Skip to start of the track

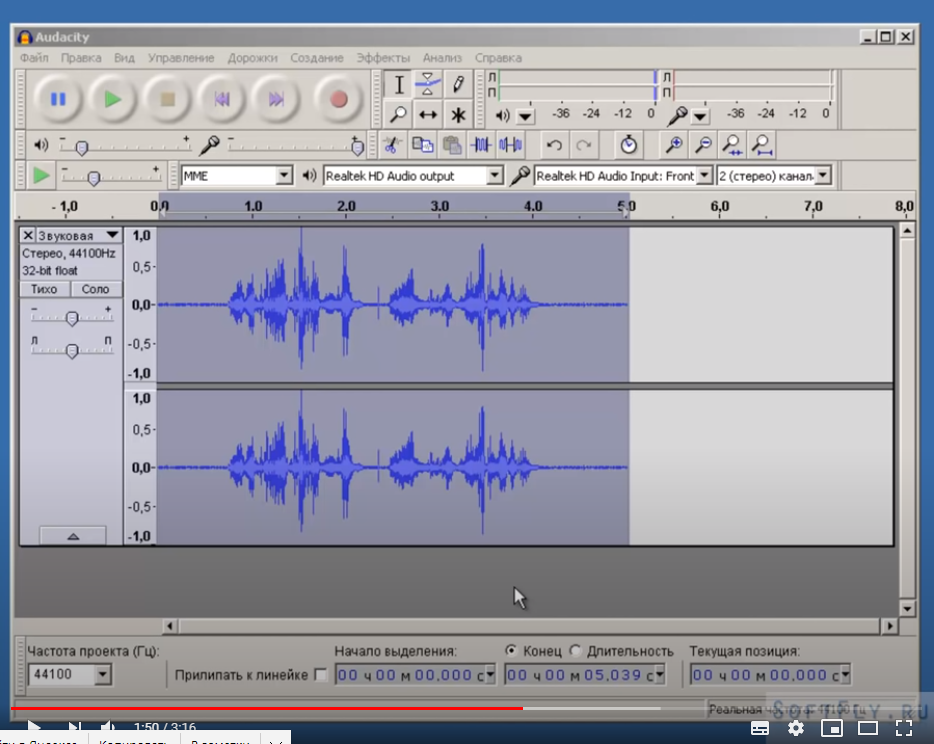(x=222, y=99)
